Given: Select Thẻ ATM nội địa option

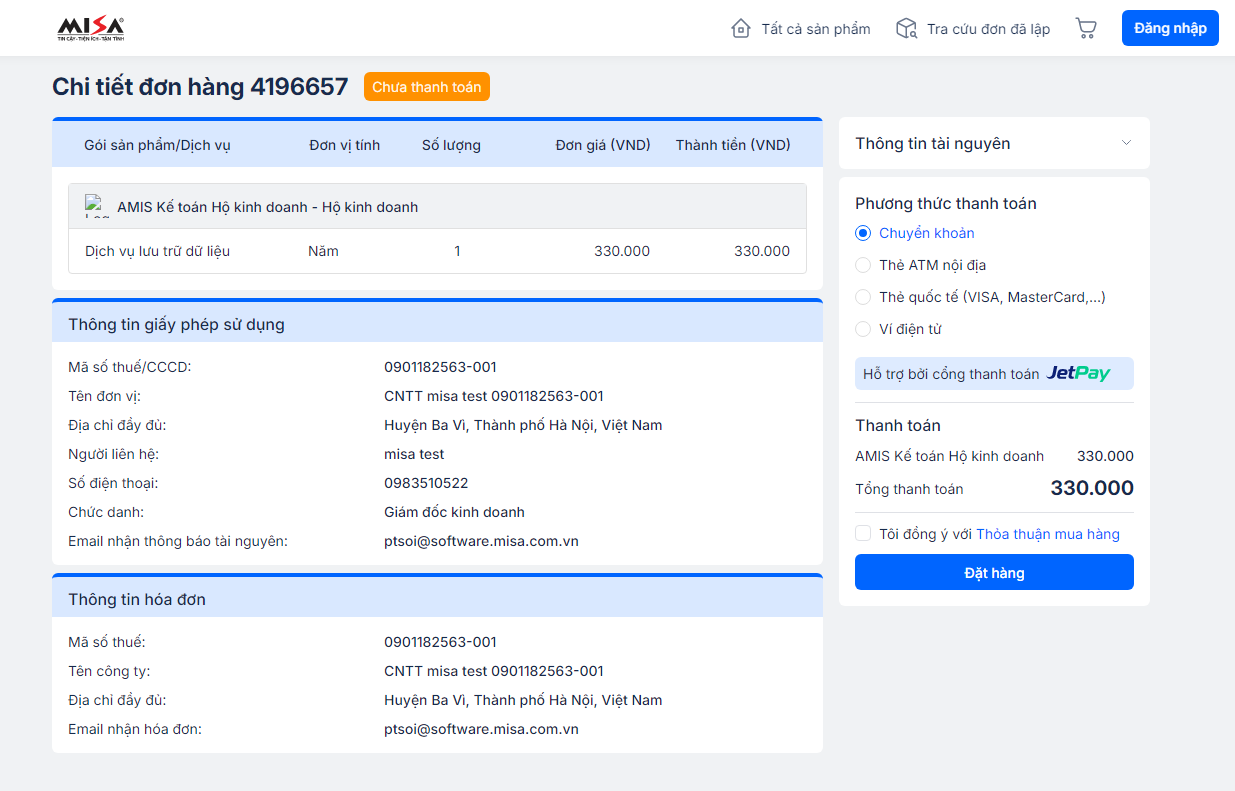Looking at the screenshot, I should (863, 265).
